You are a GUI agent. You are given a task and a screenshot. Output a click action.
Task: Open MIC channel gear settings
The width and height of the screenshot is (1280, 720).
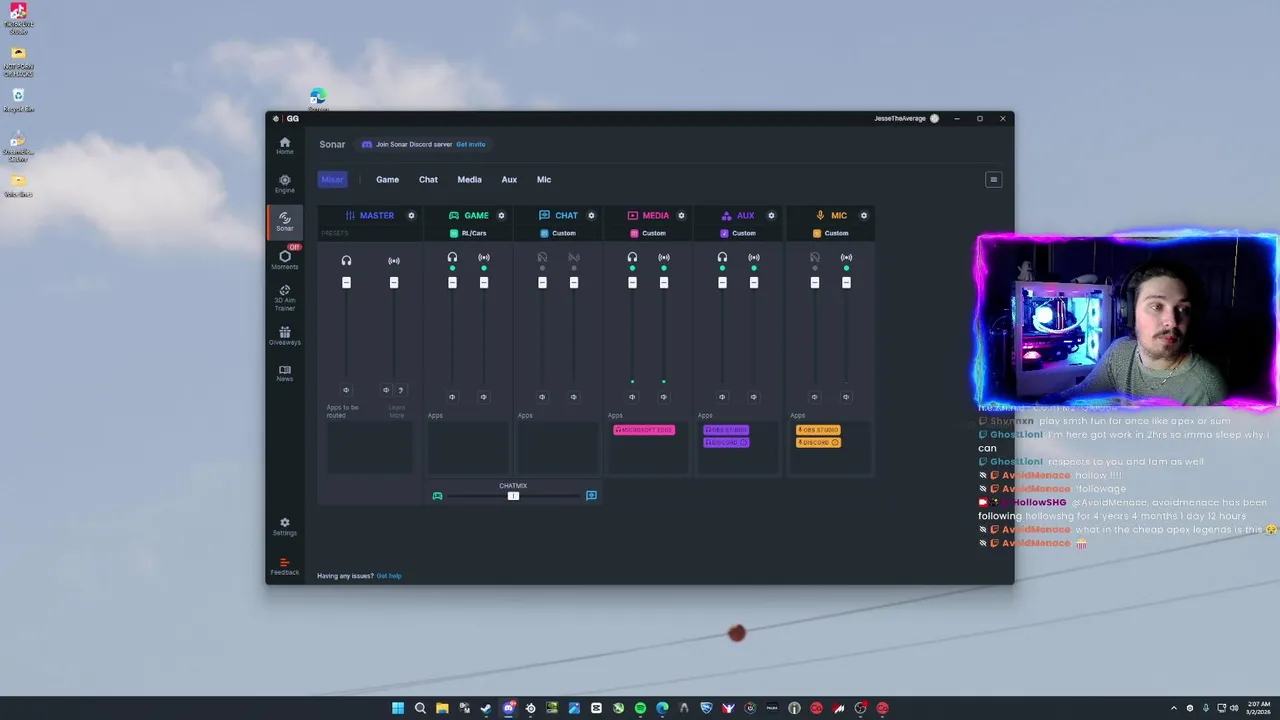point(864,215)
